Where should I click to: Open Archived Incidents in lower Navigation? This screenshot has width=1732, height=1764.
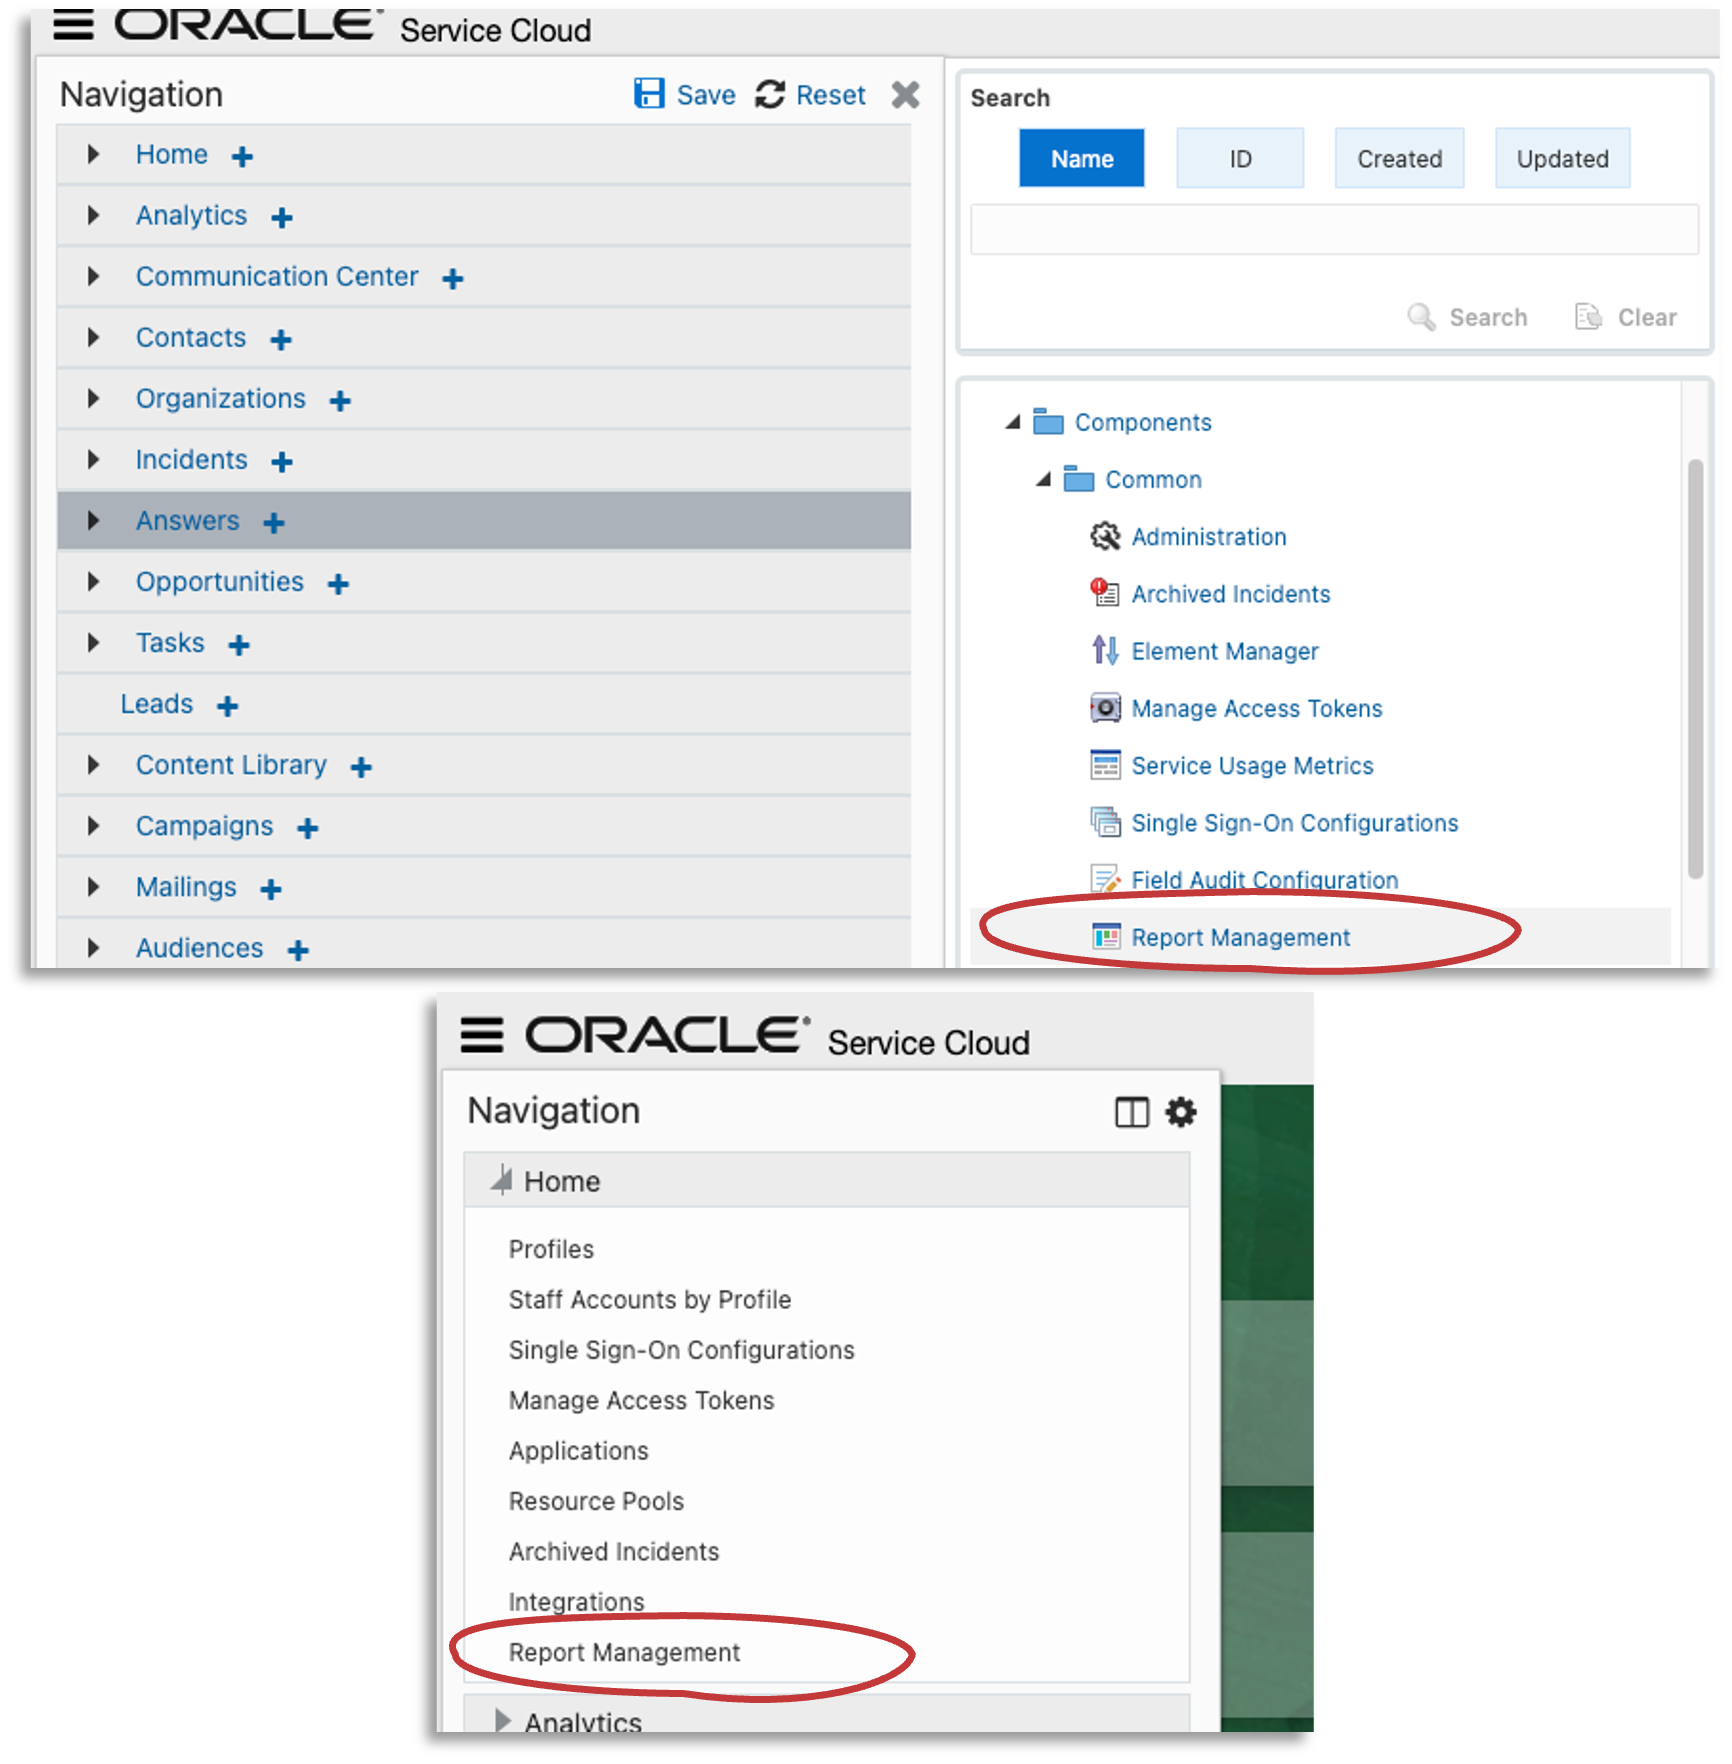[614, 1551]
